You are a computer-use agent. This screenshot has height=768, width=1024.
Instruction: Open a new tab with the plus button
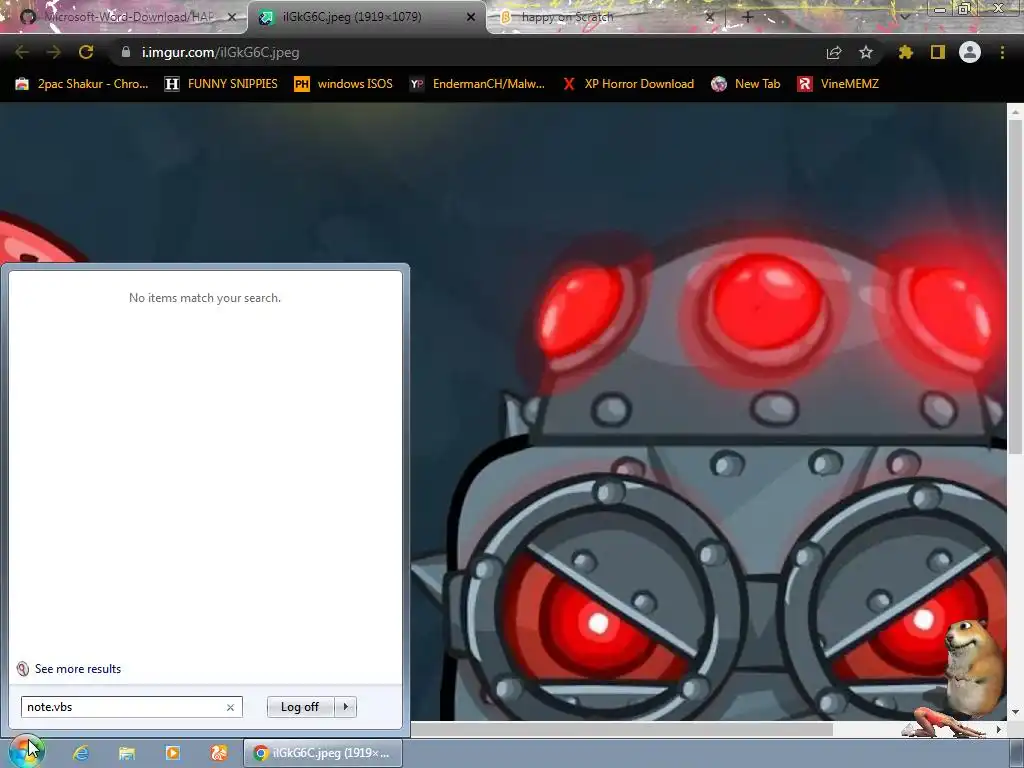point(748,17)
